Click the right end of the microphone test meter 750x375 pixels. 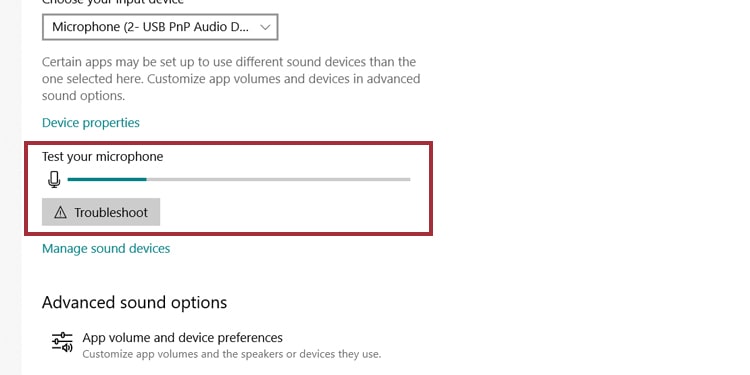408,179
